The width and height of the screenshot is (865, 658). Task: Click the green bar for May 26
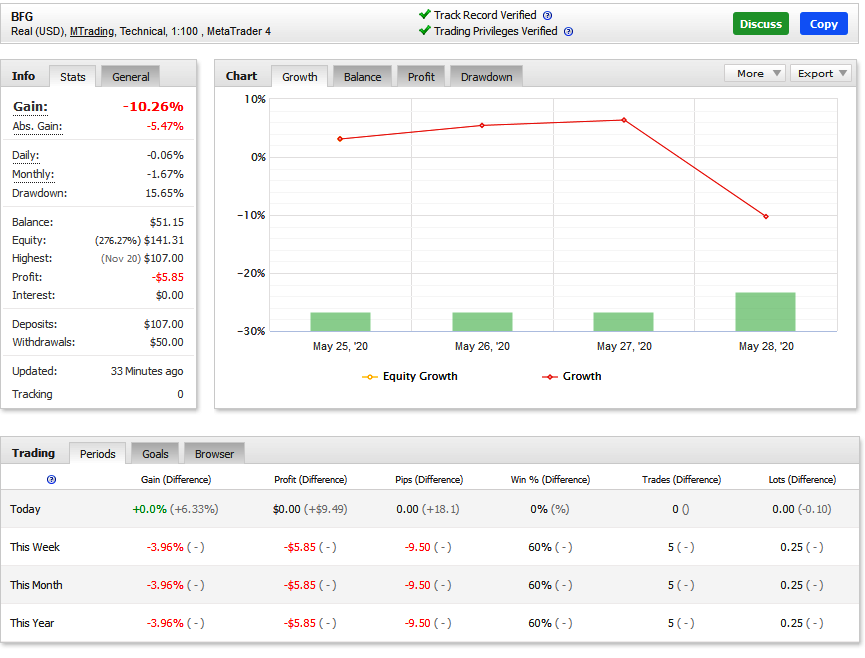click(x=482, y=322)
